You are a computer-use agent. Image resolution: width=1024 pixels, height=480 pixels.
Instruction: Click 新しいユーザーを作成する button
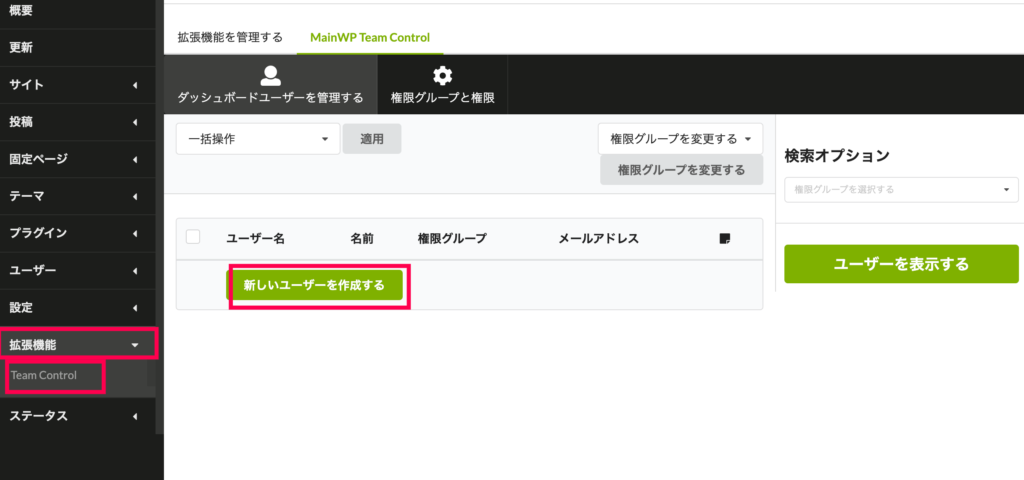[x=314, y=285]
